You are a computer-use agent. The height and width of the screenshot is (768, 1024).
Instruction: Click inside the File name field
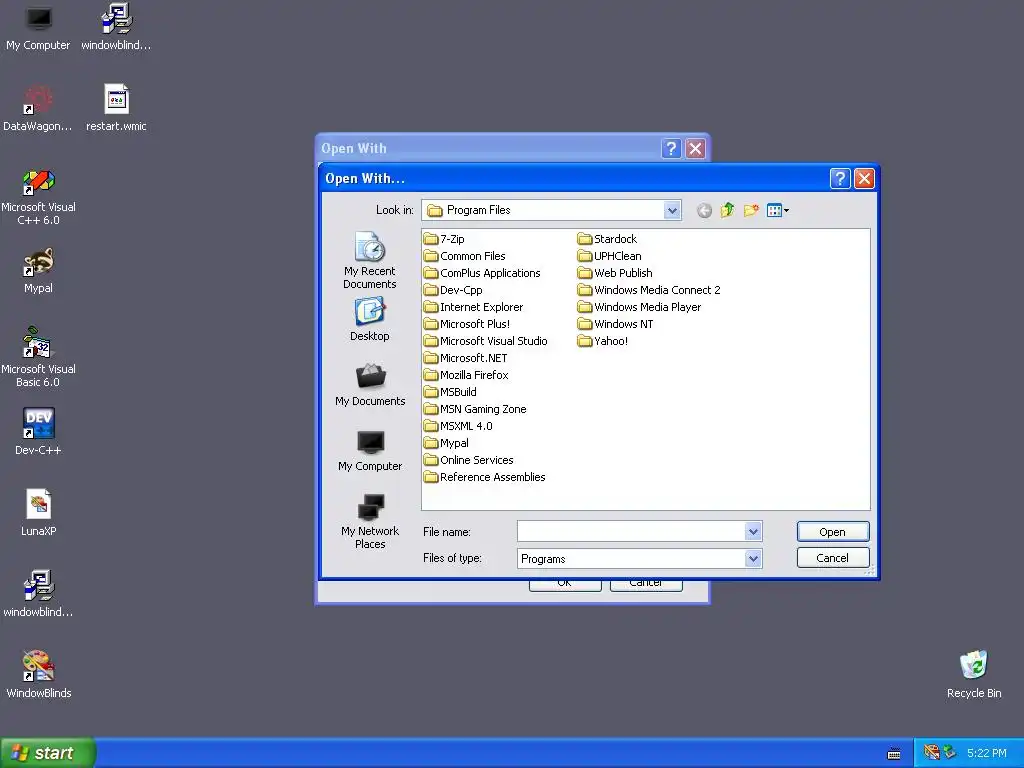click(x=631, y=532)
